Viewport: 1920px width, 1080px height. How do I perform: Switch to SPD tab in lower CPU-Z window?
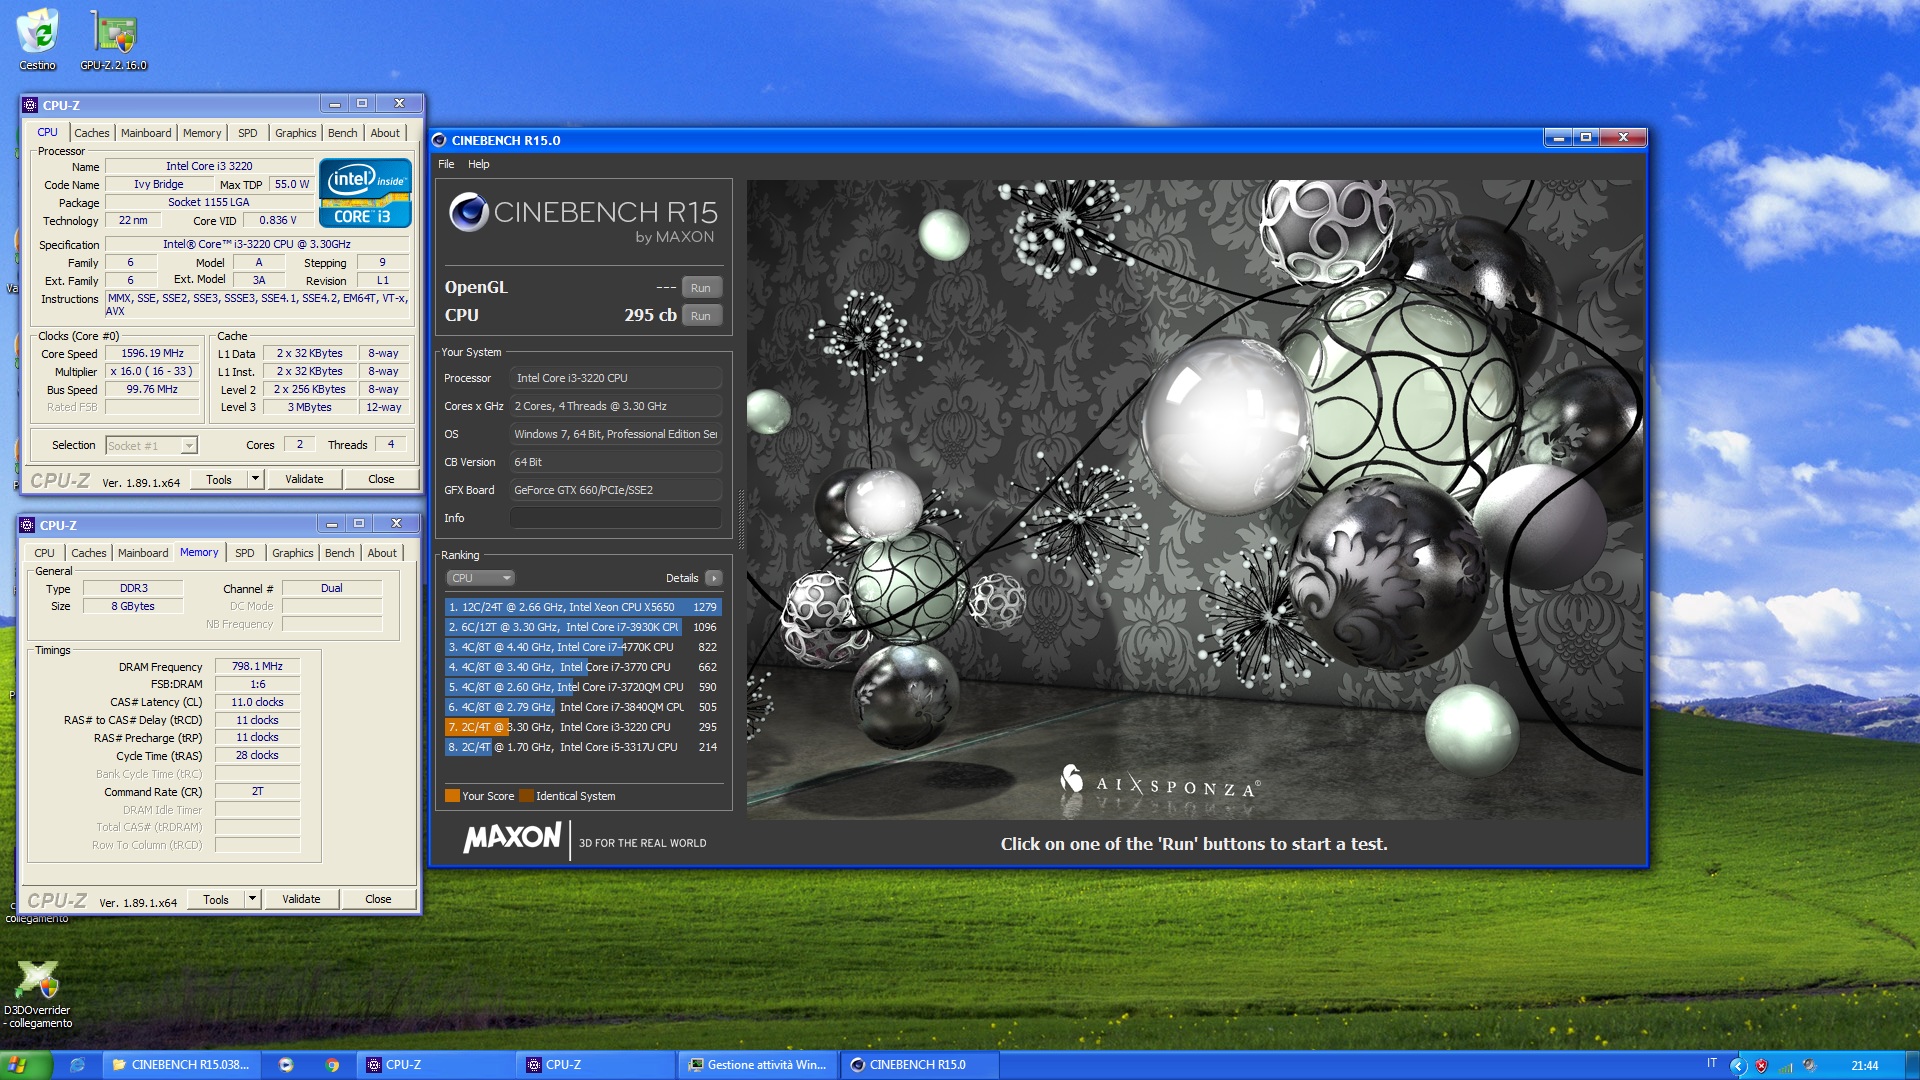pos(245,553)
